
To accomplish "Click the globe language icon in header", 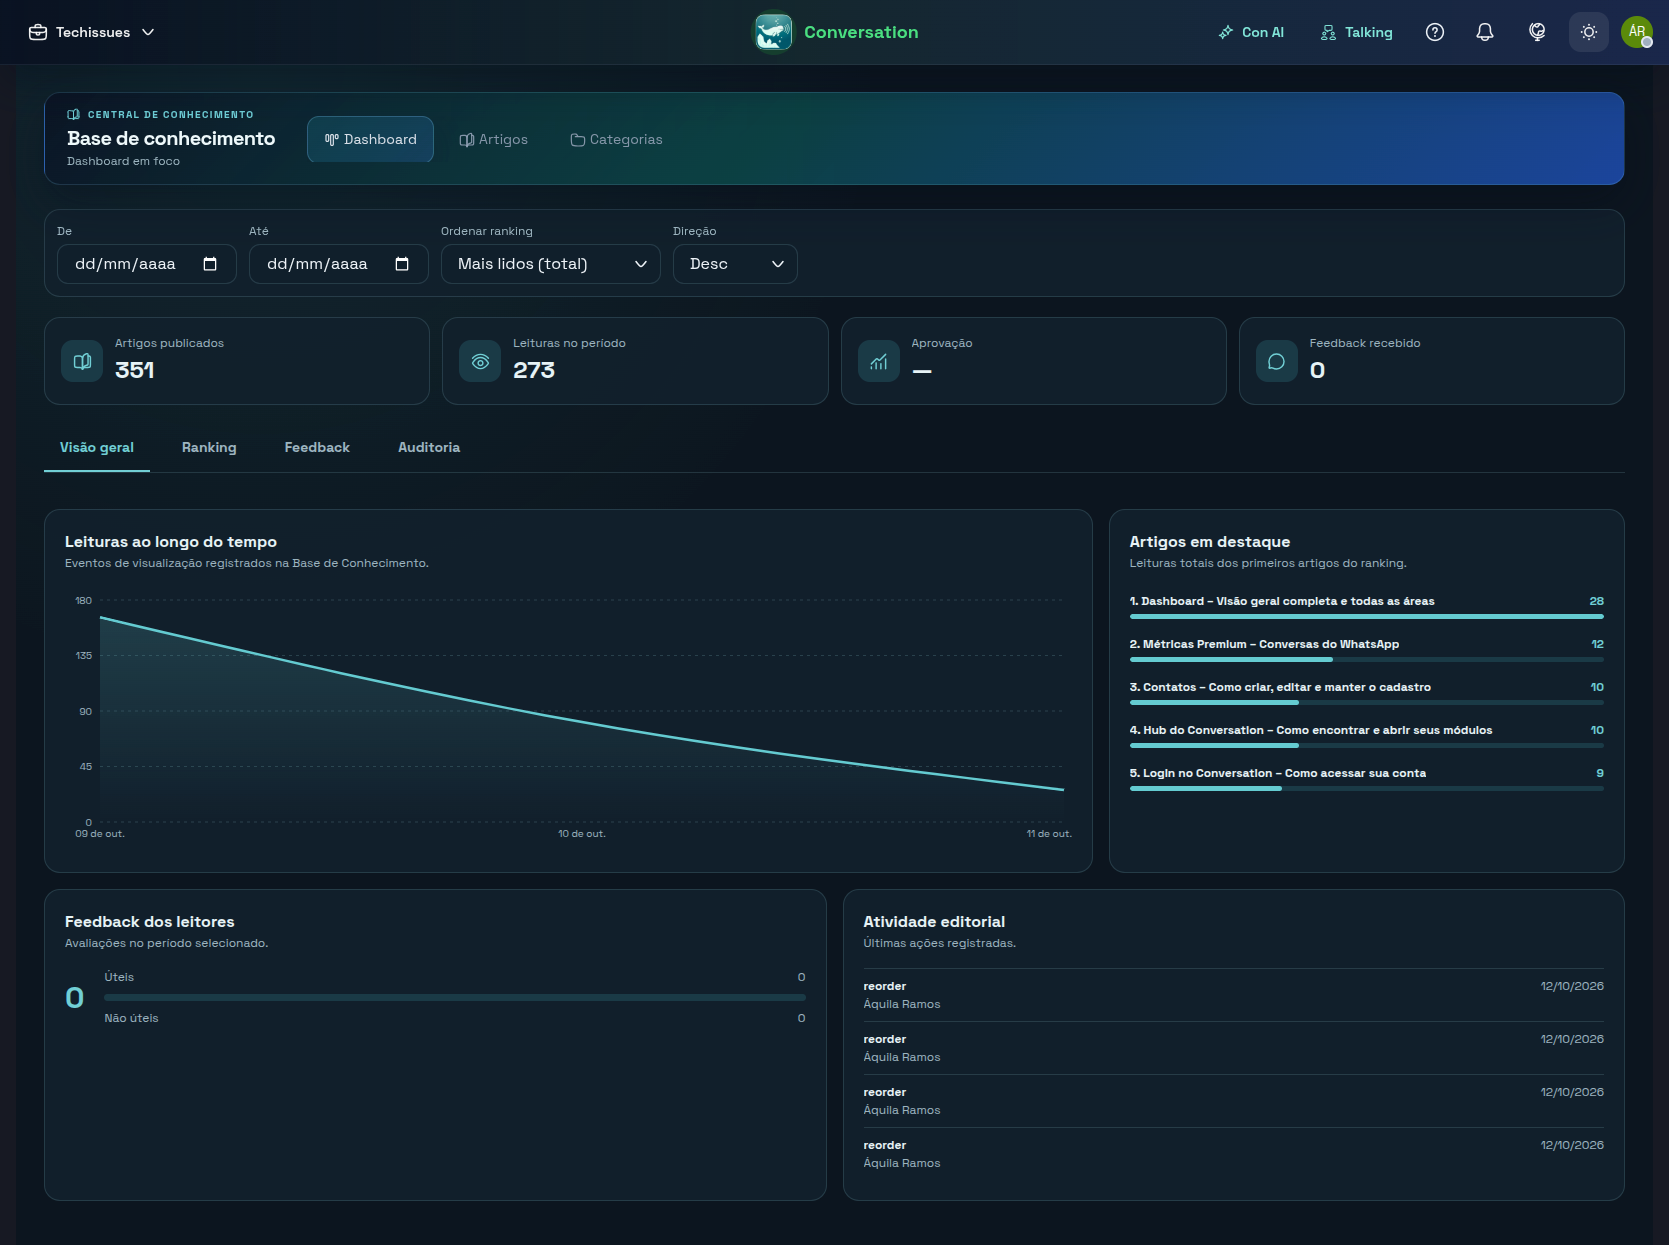I will [x=1537, y=32].
